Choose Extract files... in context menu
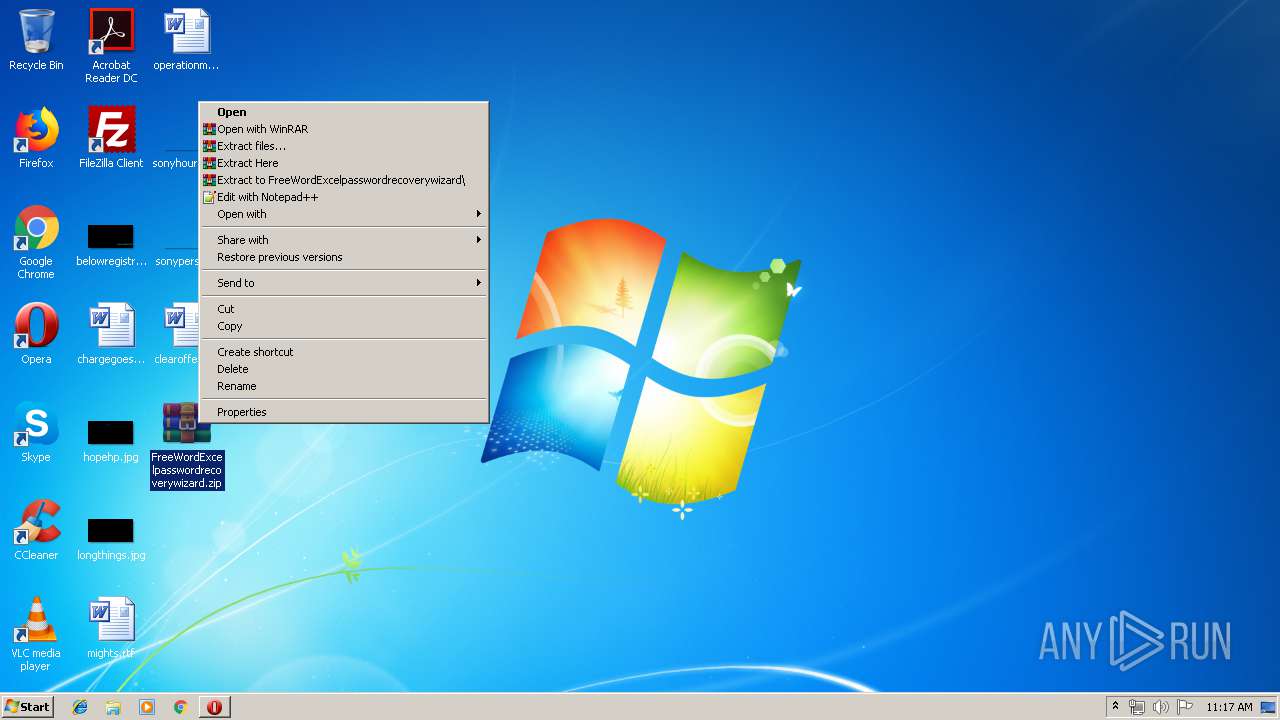 tap(344, 146)
